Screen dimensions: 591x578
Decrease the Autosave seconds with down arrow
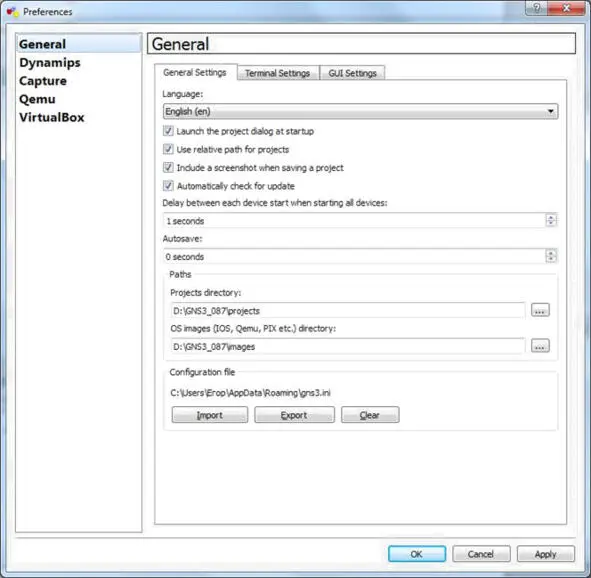click(551, 260)
